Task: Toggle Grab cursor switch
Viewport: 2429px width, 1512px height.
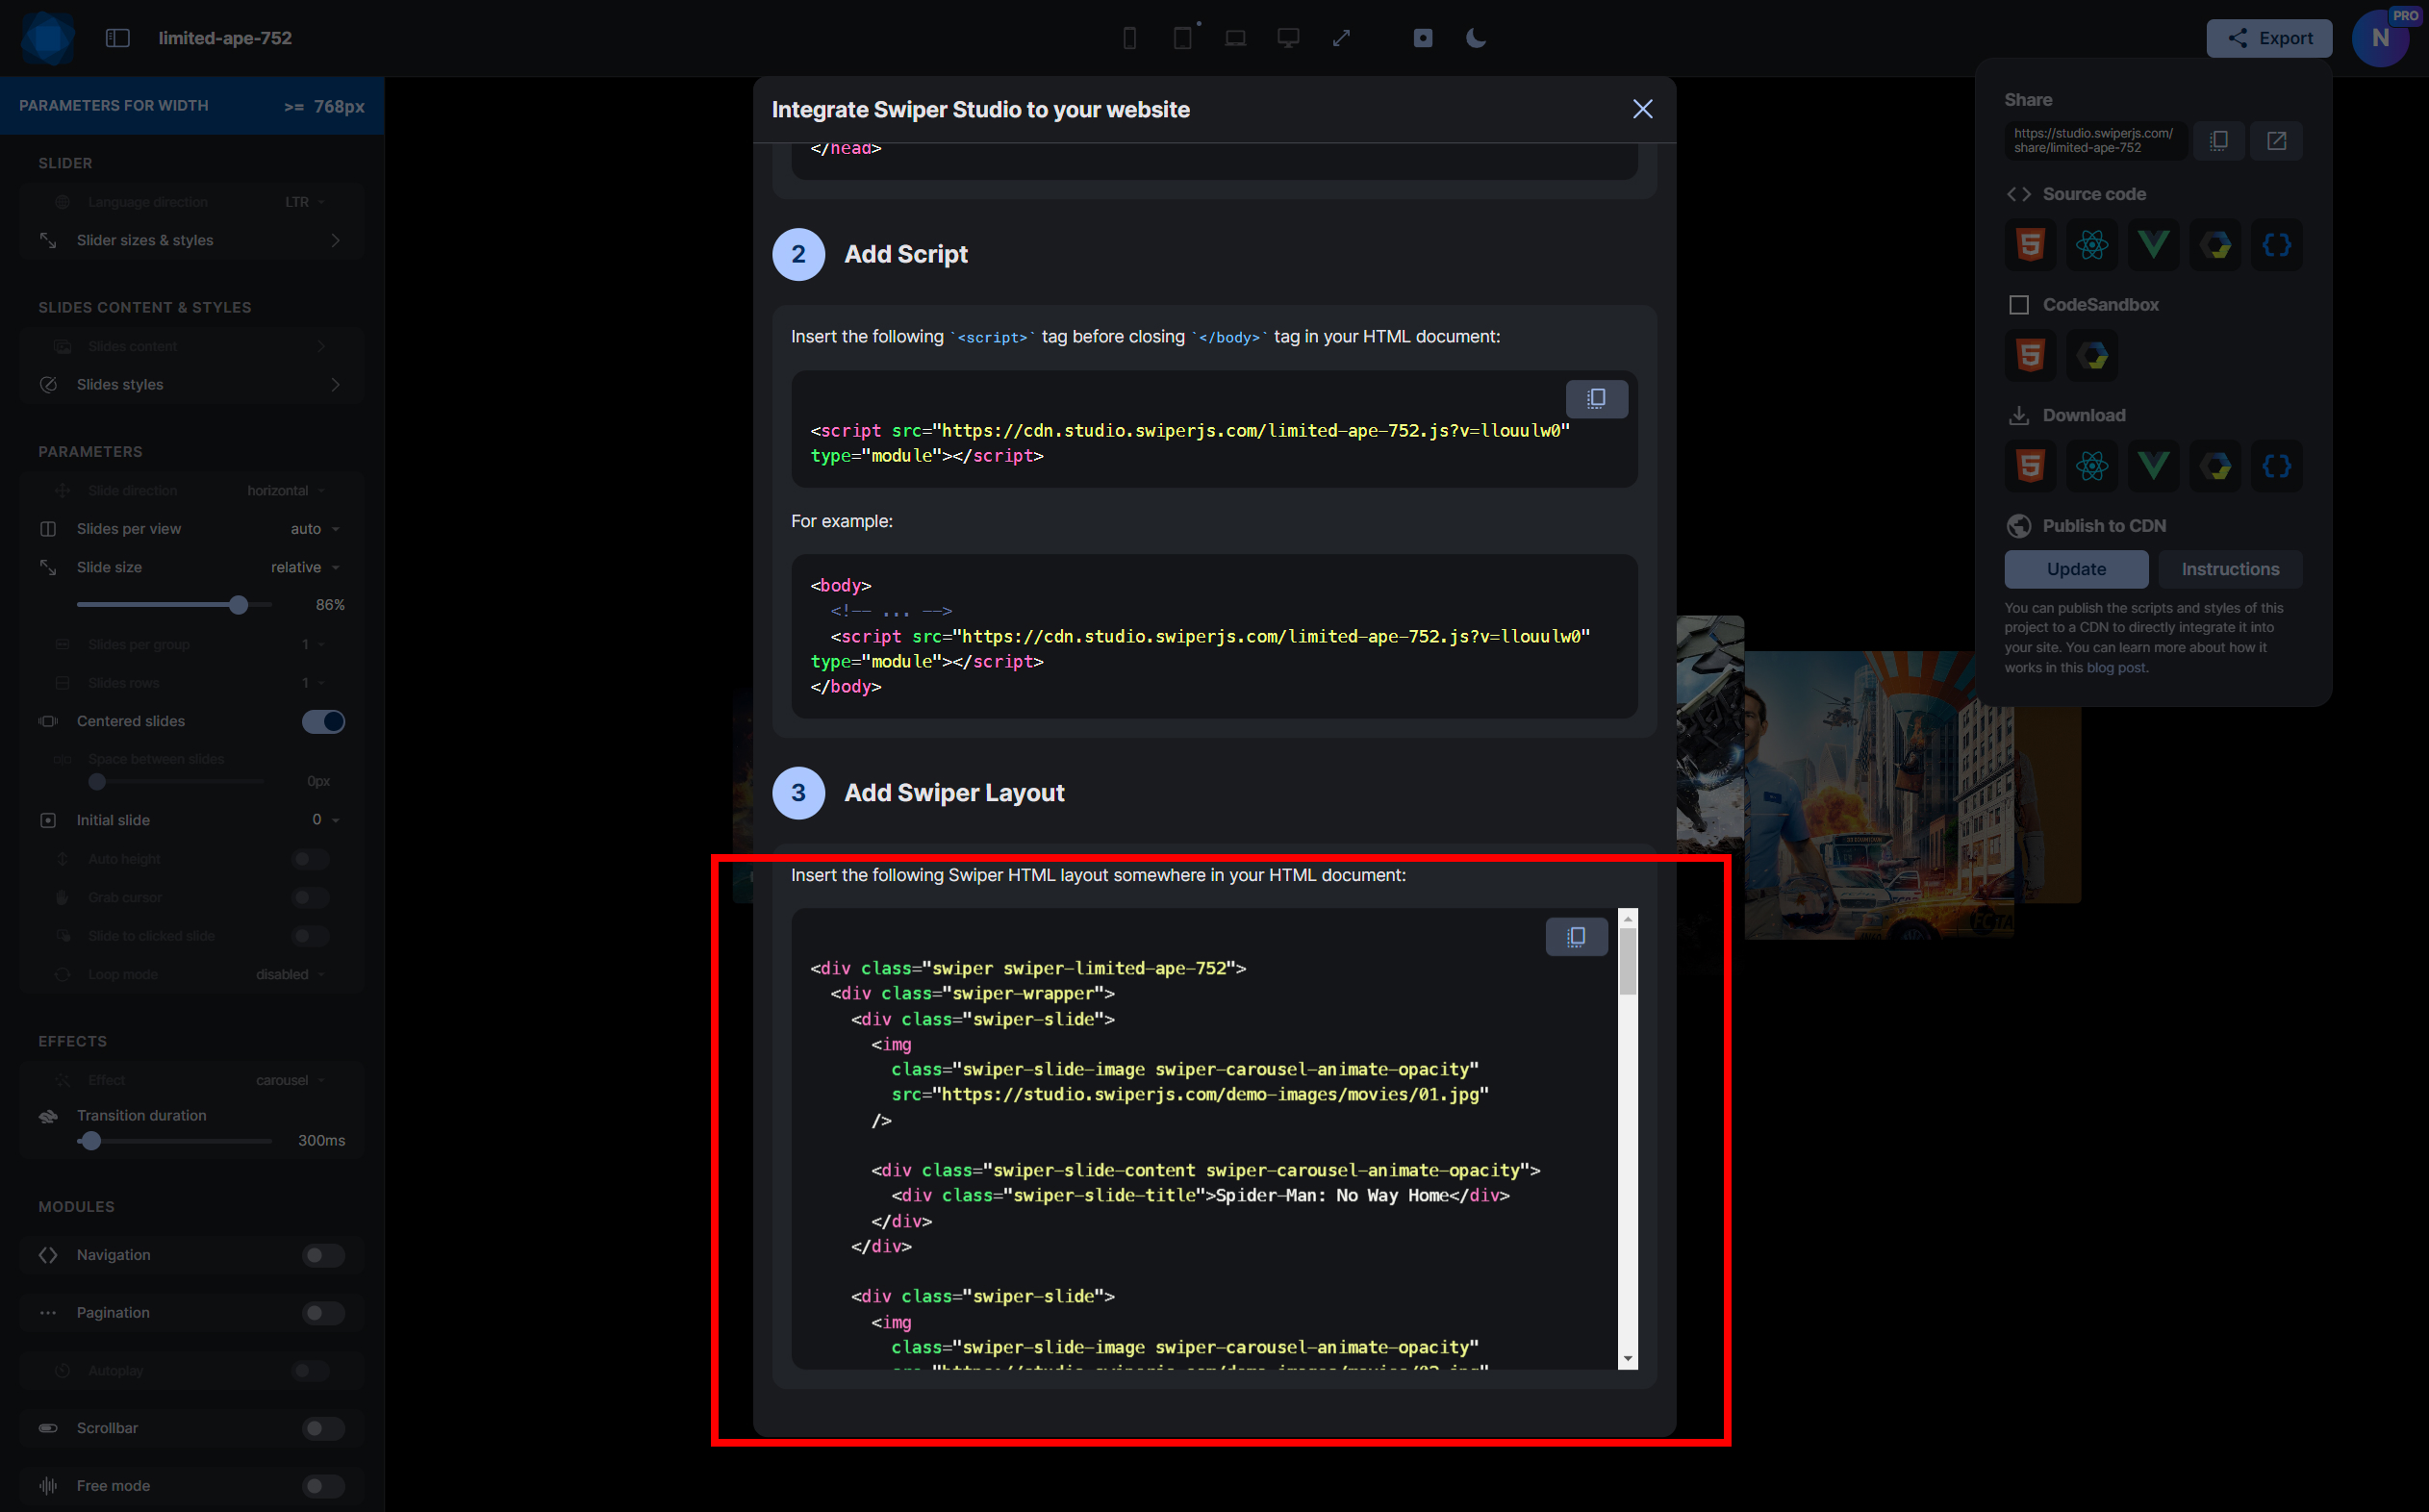Action: pyautogui.click(x=311, y=898)
